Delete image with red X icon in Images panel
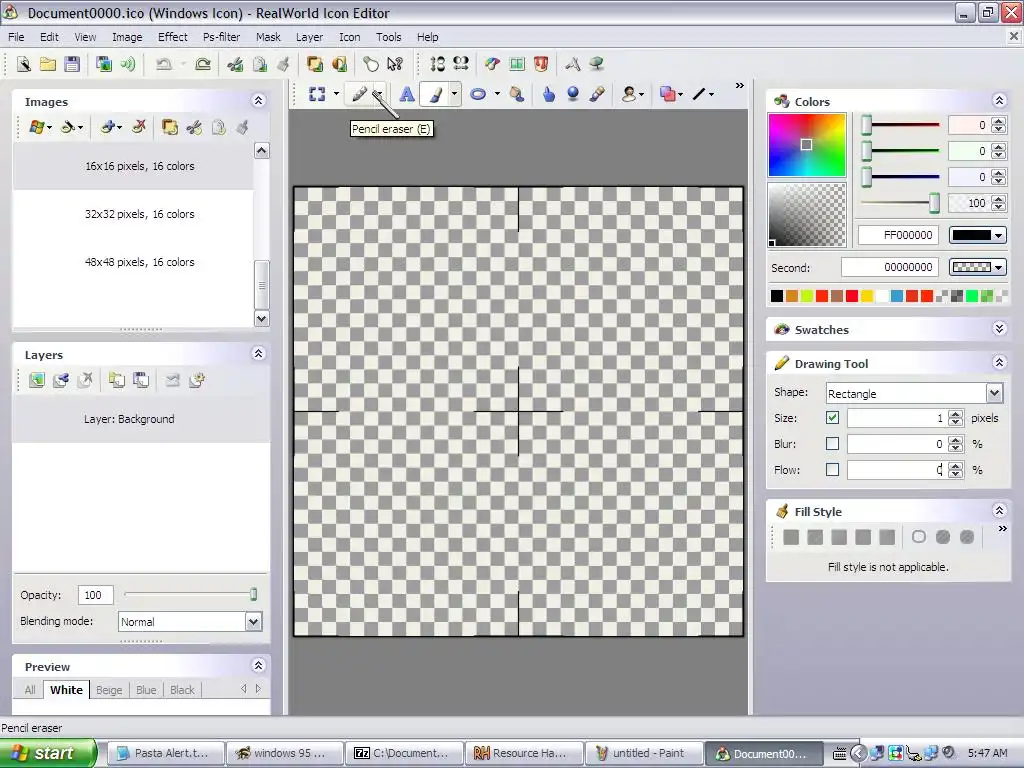Screen dimensions: 1024x768 [x=138, y=127]
